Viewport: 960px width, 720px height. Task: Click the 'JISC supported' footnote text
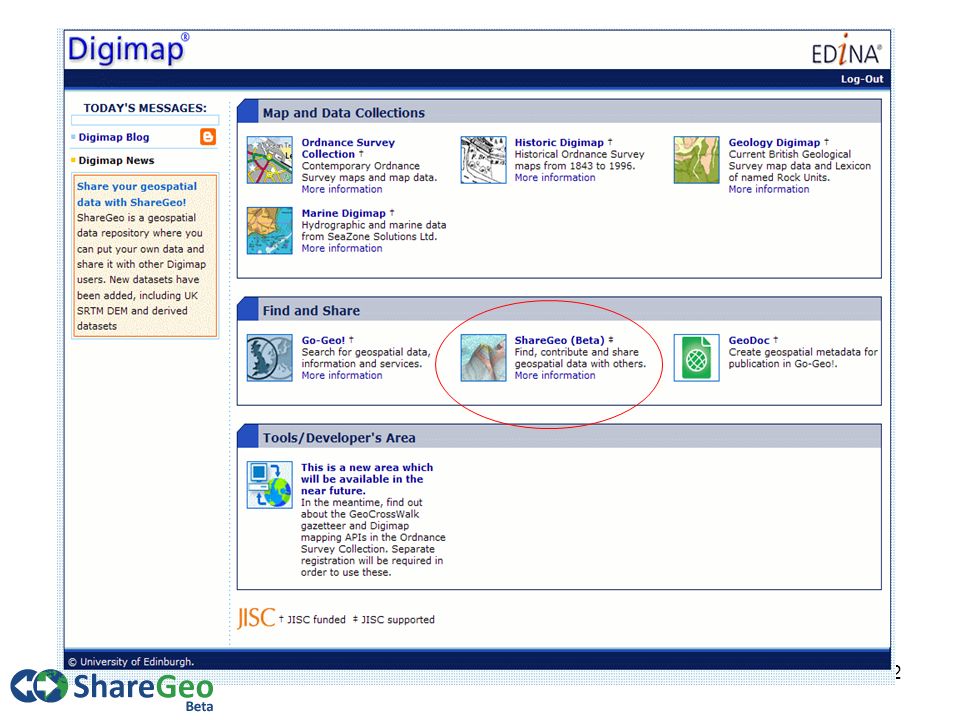398,620
